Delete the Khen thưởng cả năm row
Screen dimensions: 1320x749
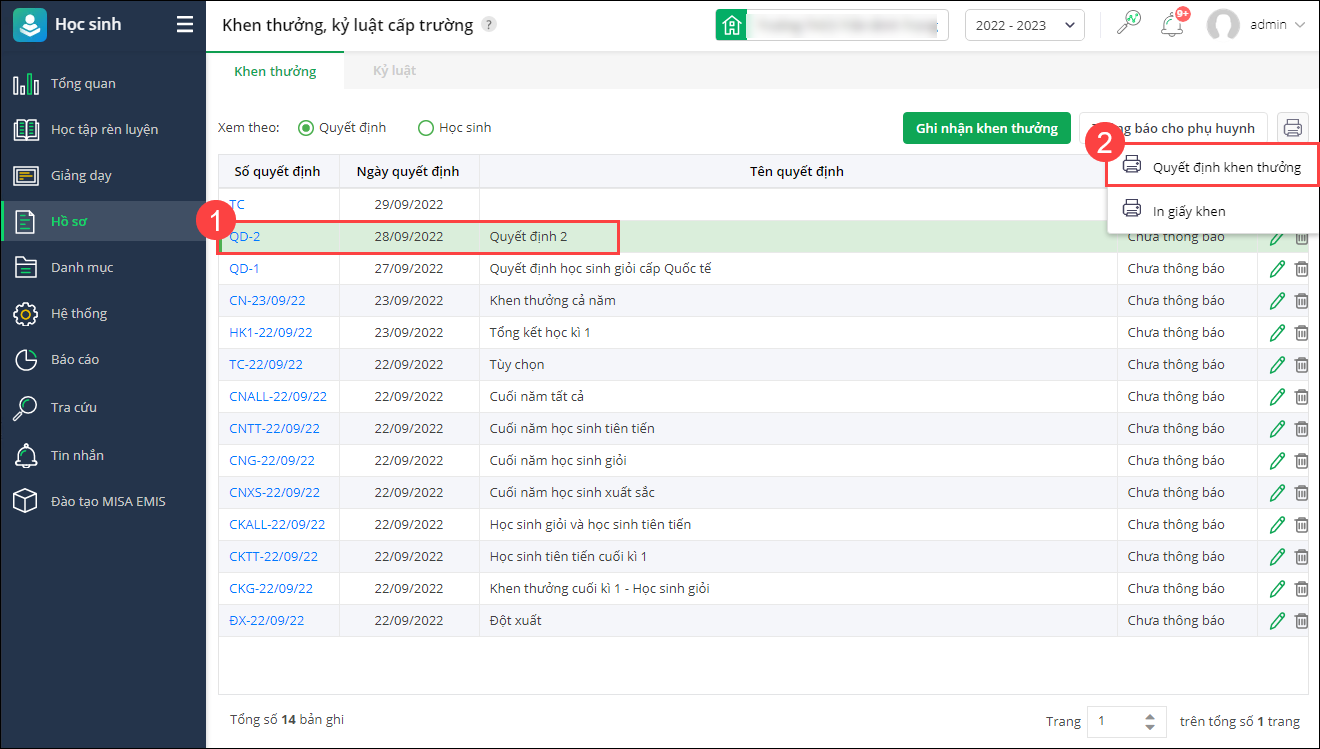point(1301,300)
